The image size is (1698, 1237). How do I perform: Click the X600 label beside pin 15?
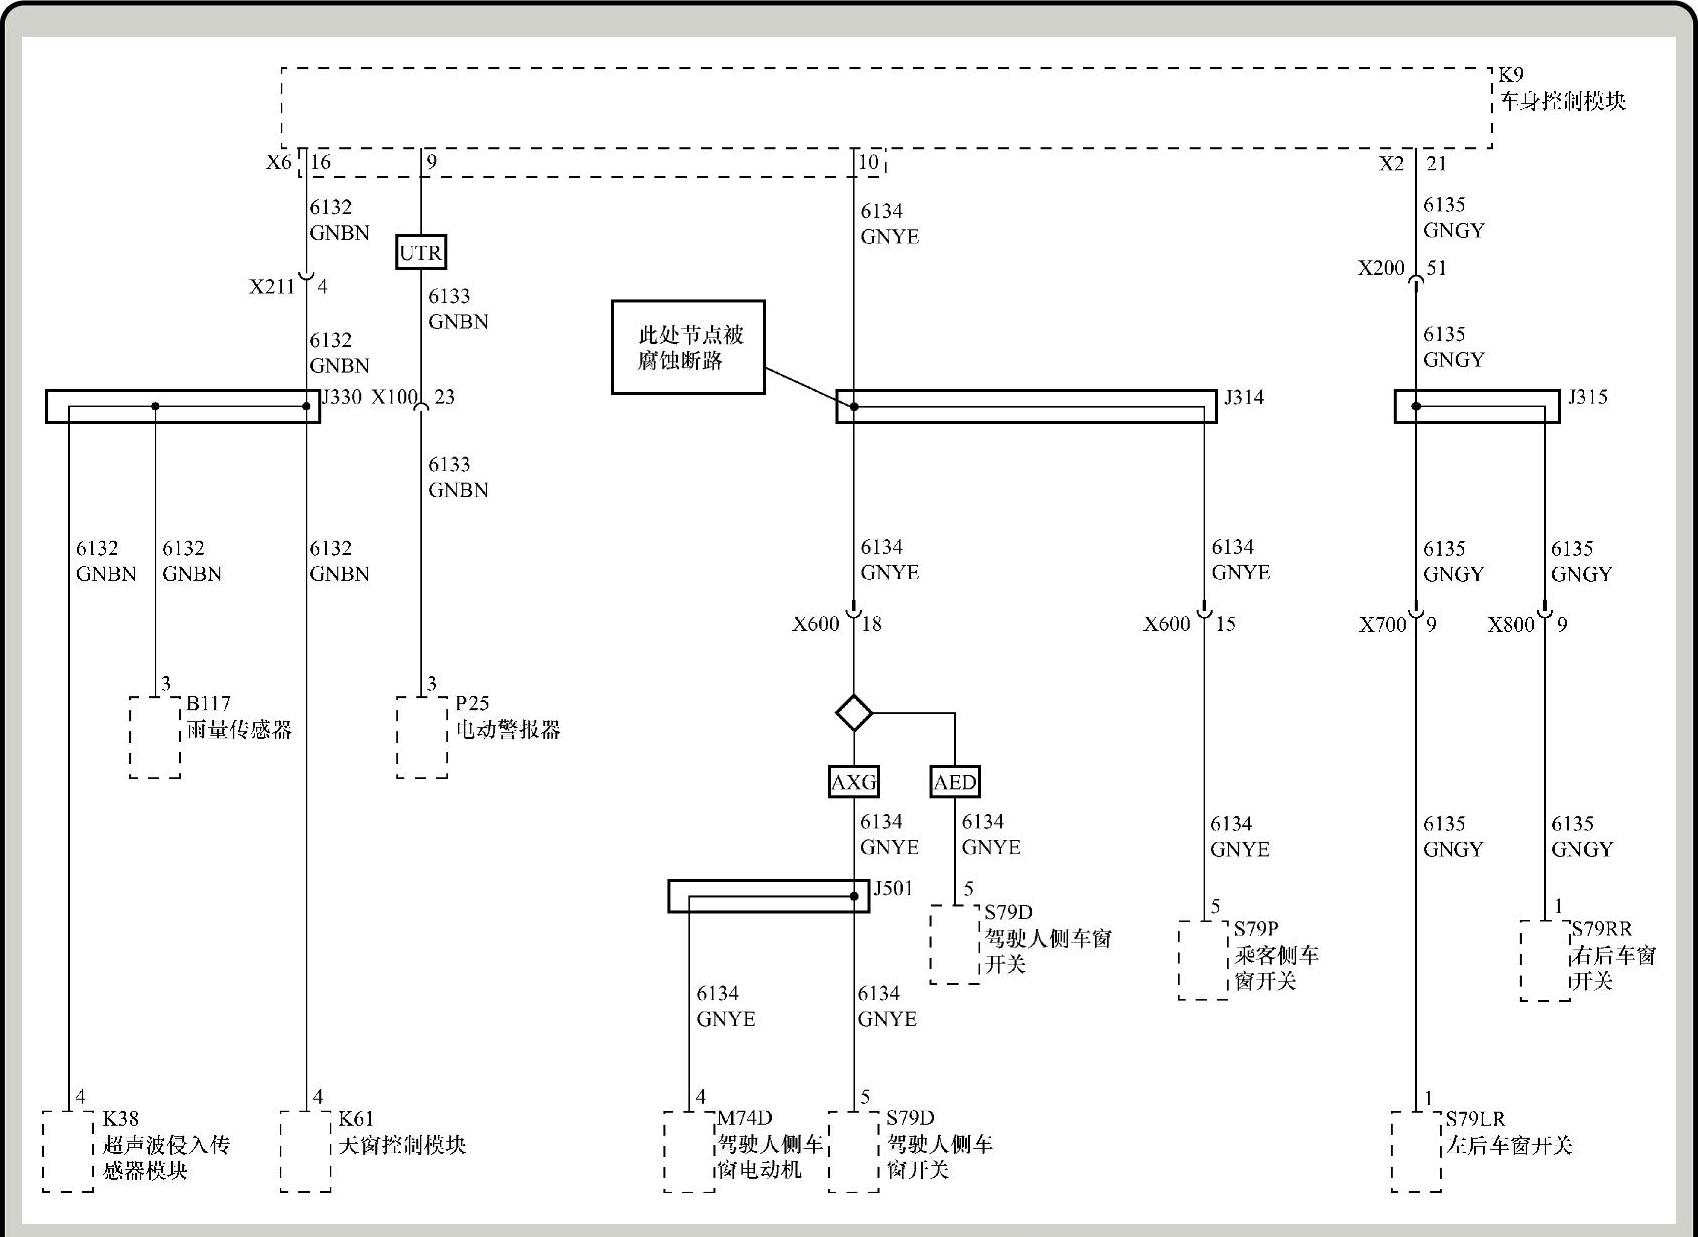tap(1167, 624)
